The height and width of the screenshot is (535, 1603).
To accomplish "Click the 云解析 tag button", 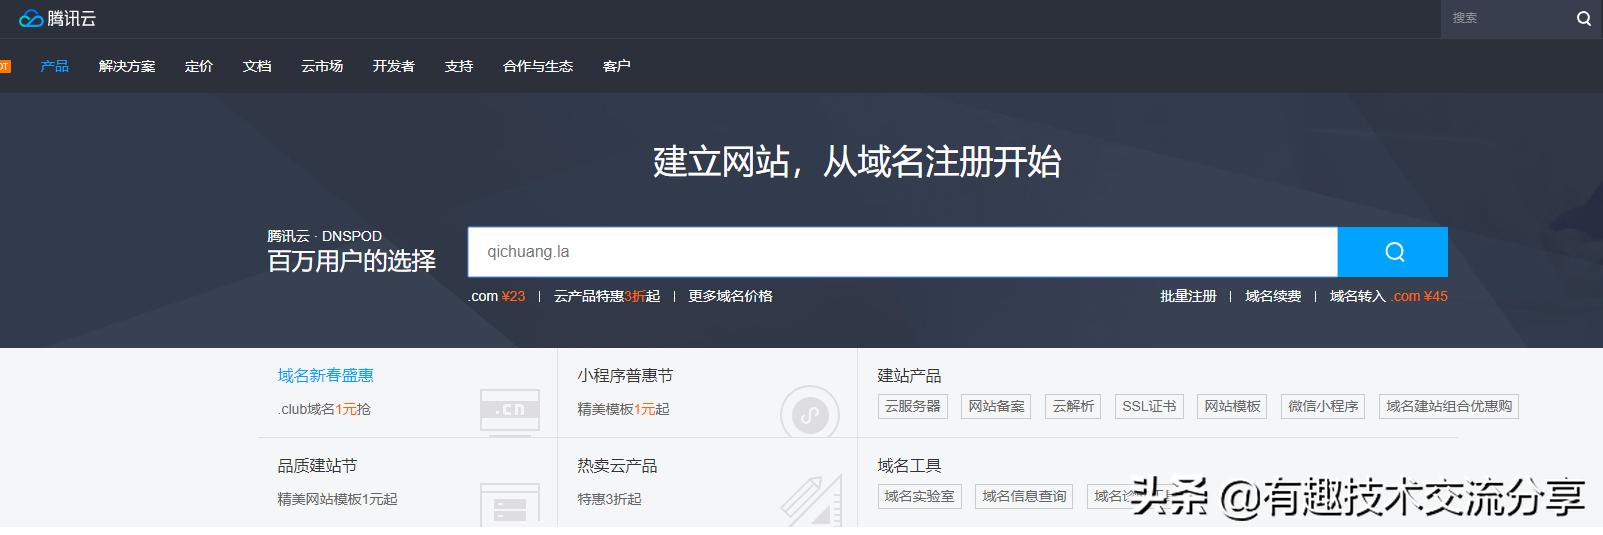I will (1073, 406).
